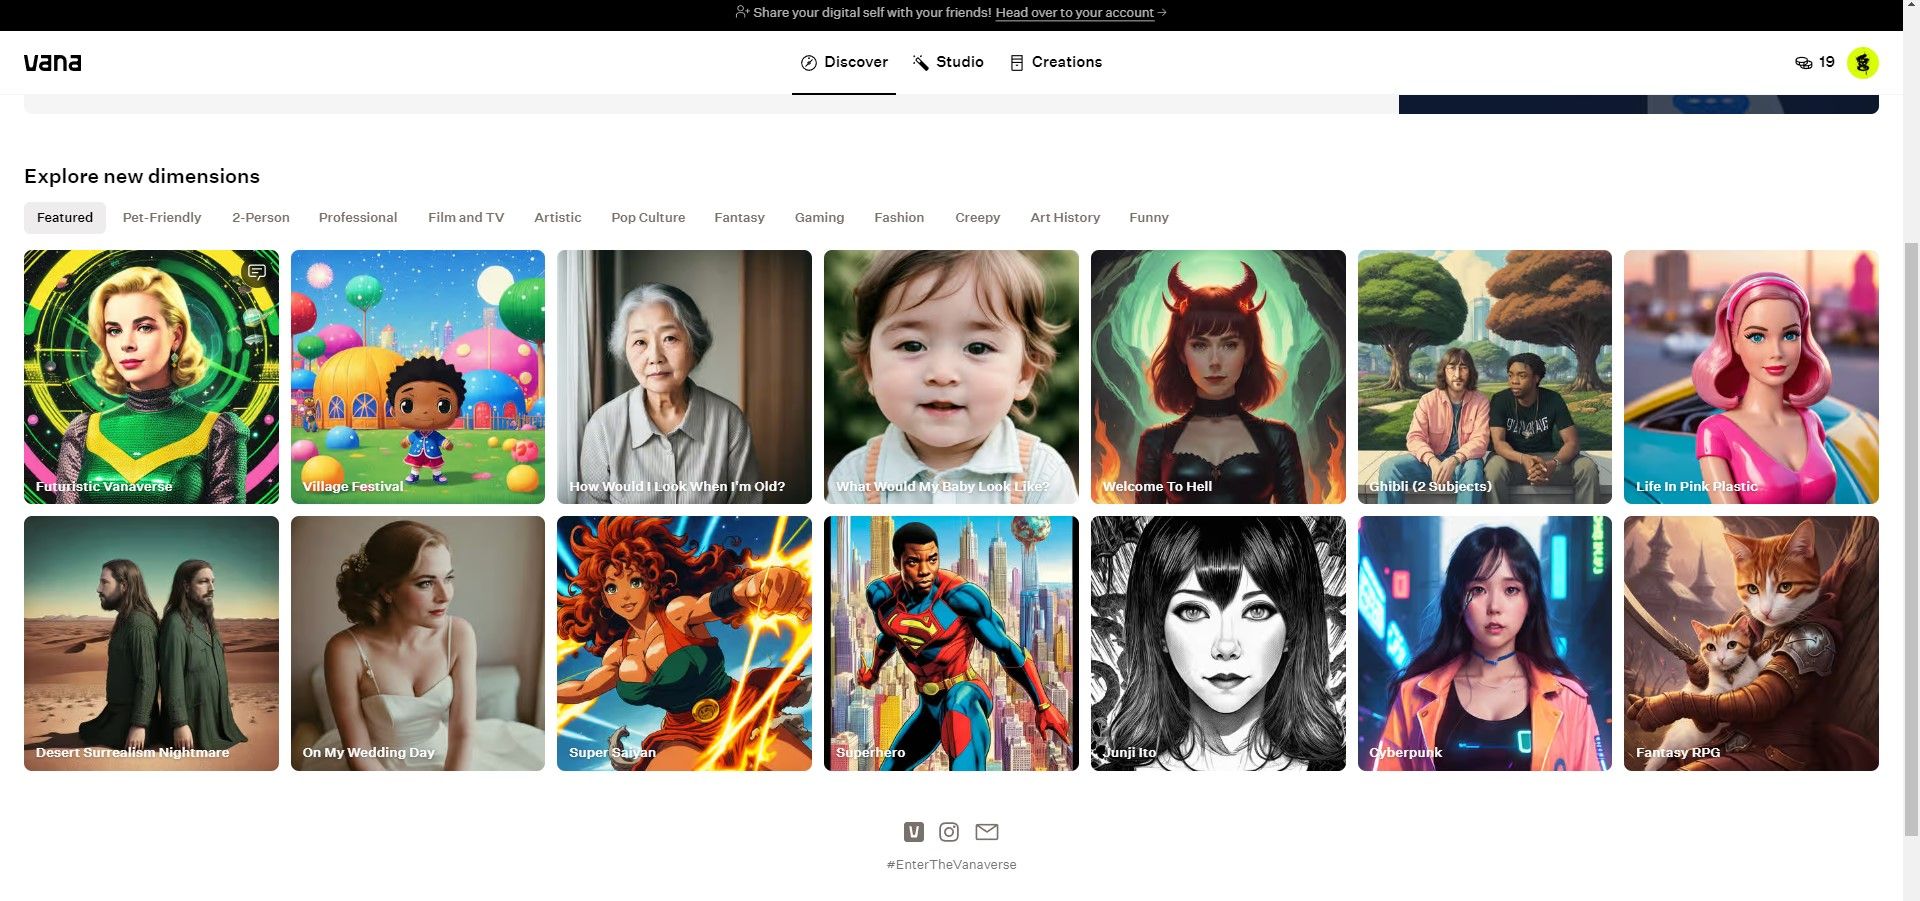Click the speech bubble icon on Futuristic Vanaverse

click(x=257, y=271)
